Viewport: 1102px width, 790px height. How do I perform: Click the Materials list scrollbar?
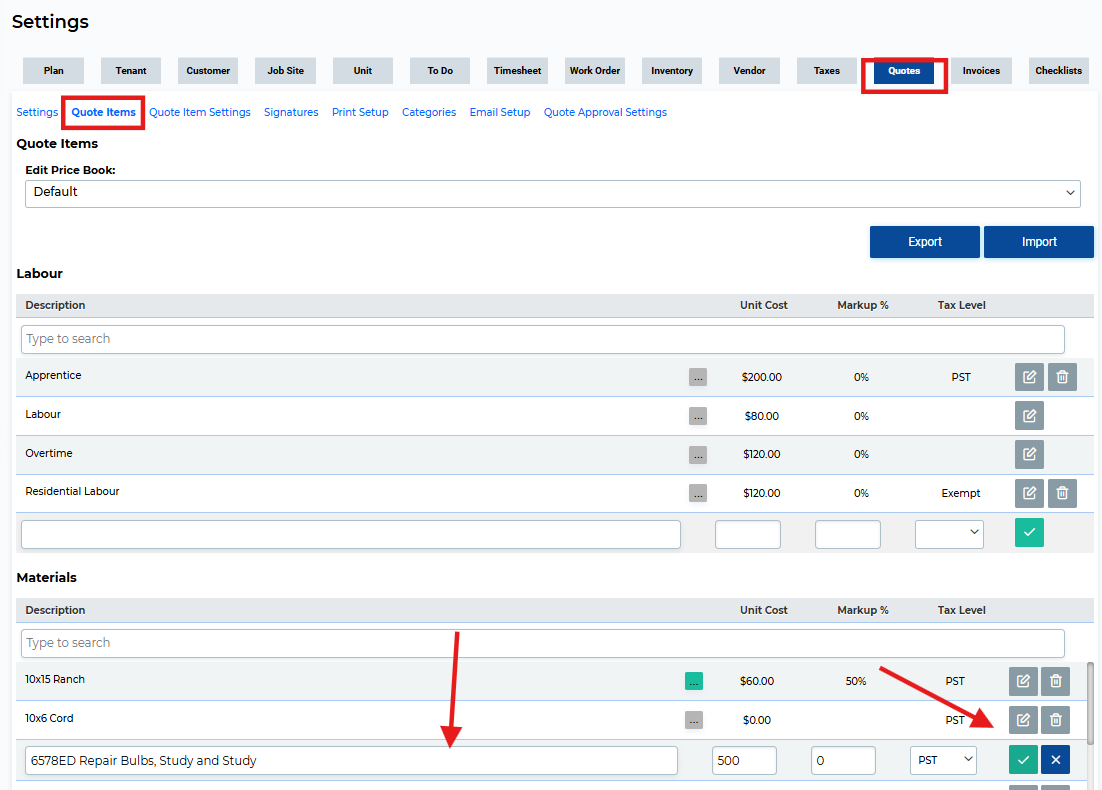(1090, 703)
